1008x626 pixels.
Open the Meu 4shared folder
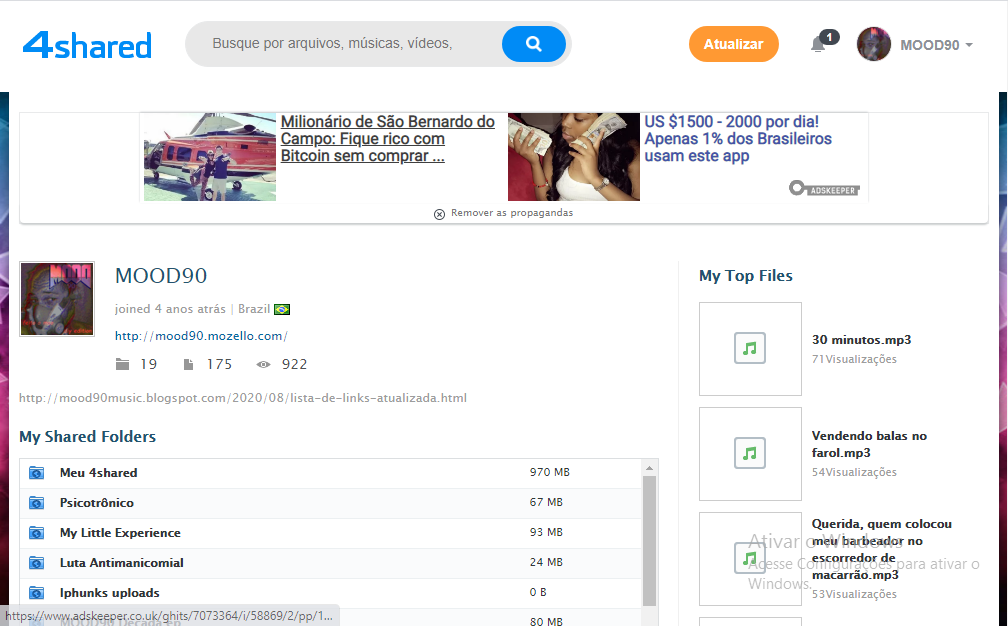98,472
